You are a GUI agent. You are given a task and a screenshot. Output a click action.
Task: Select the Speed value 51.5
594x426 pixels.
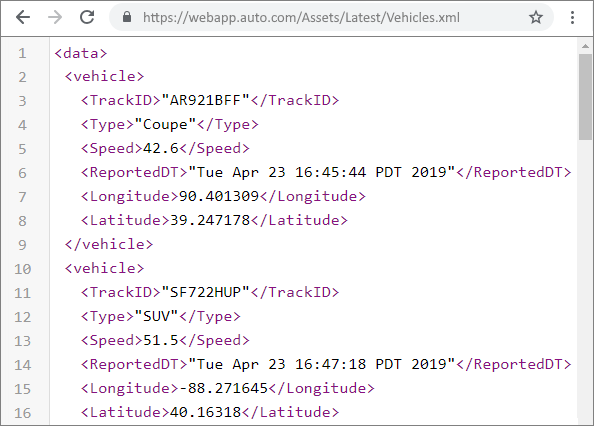pos(161,340)
